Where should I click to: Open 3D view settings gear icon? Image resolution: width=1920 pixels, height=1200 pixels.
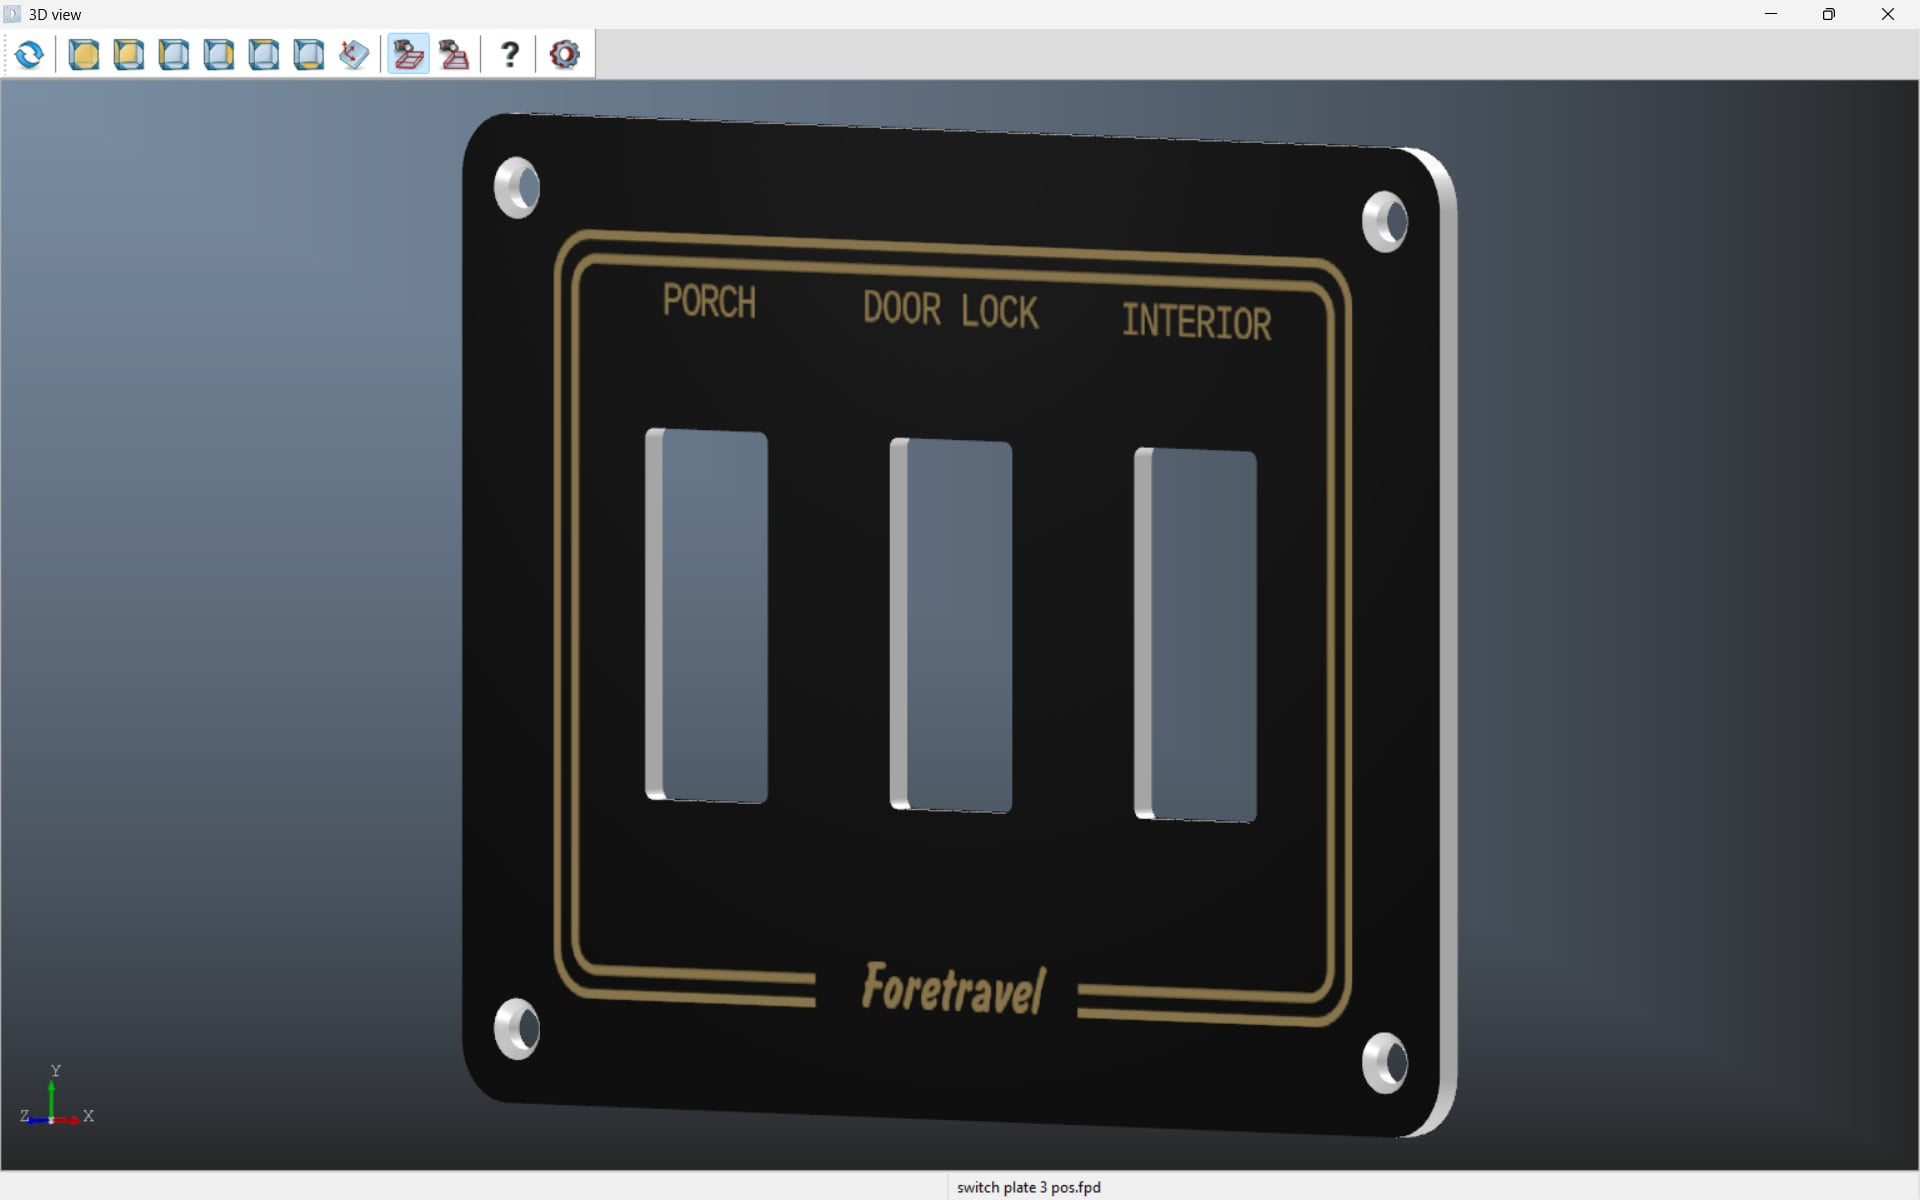(x=565, y=54)
